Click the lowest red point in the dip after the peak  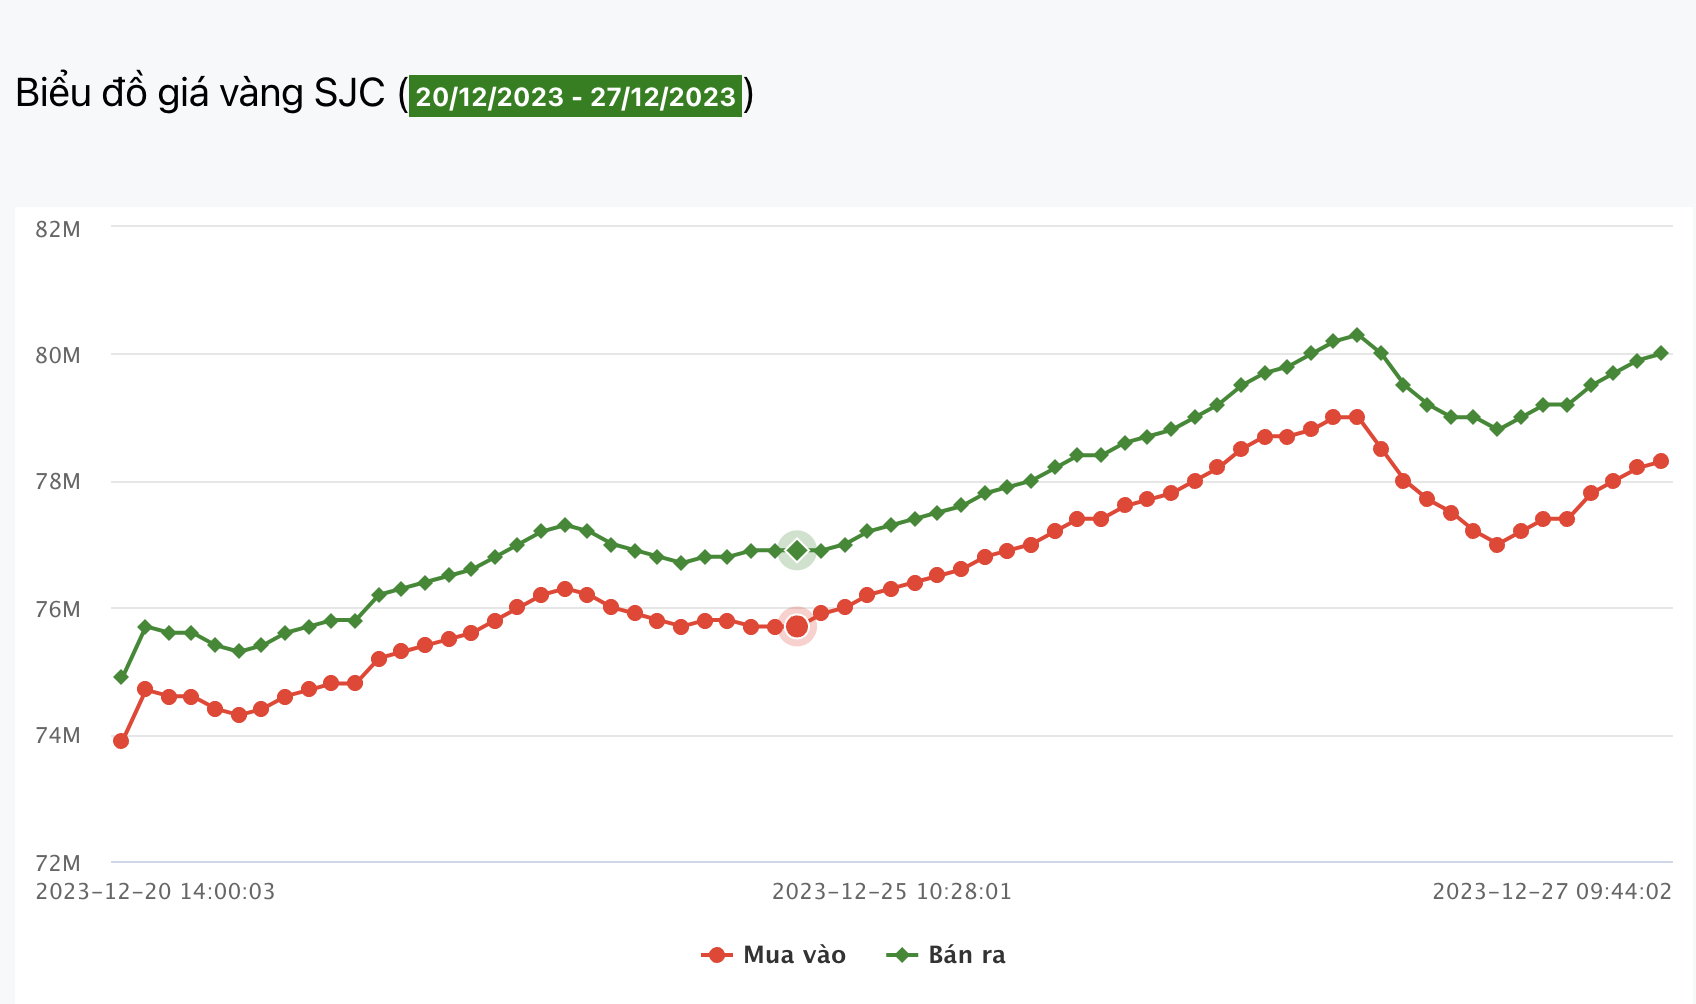click(1497, 545)
